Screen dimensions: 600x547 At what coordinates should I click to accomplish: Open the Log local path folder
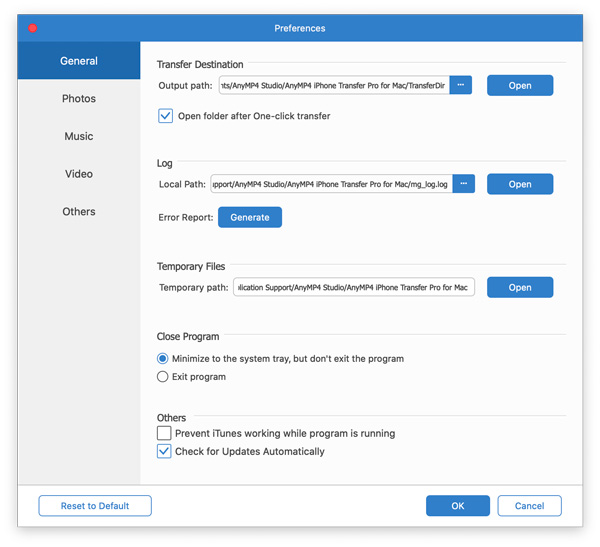tap(520, 184)
